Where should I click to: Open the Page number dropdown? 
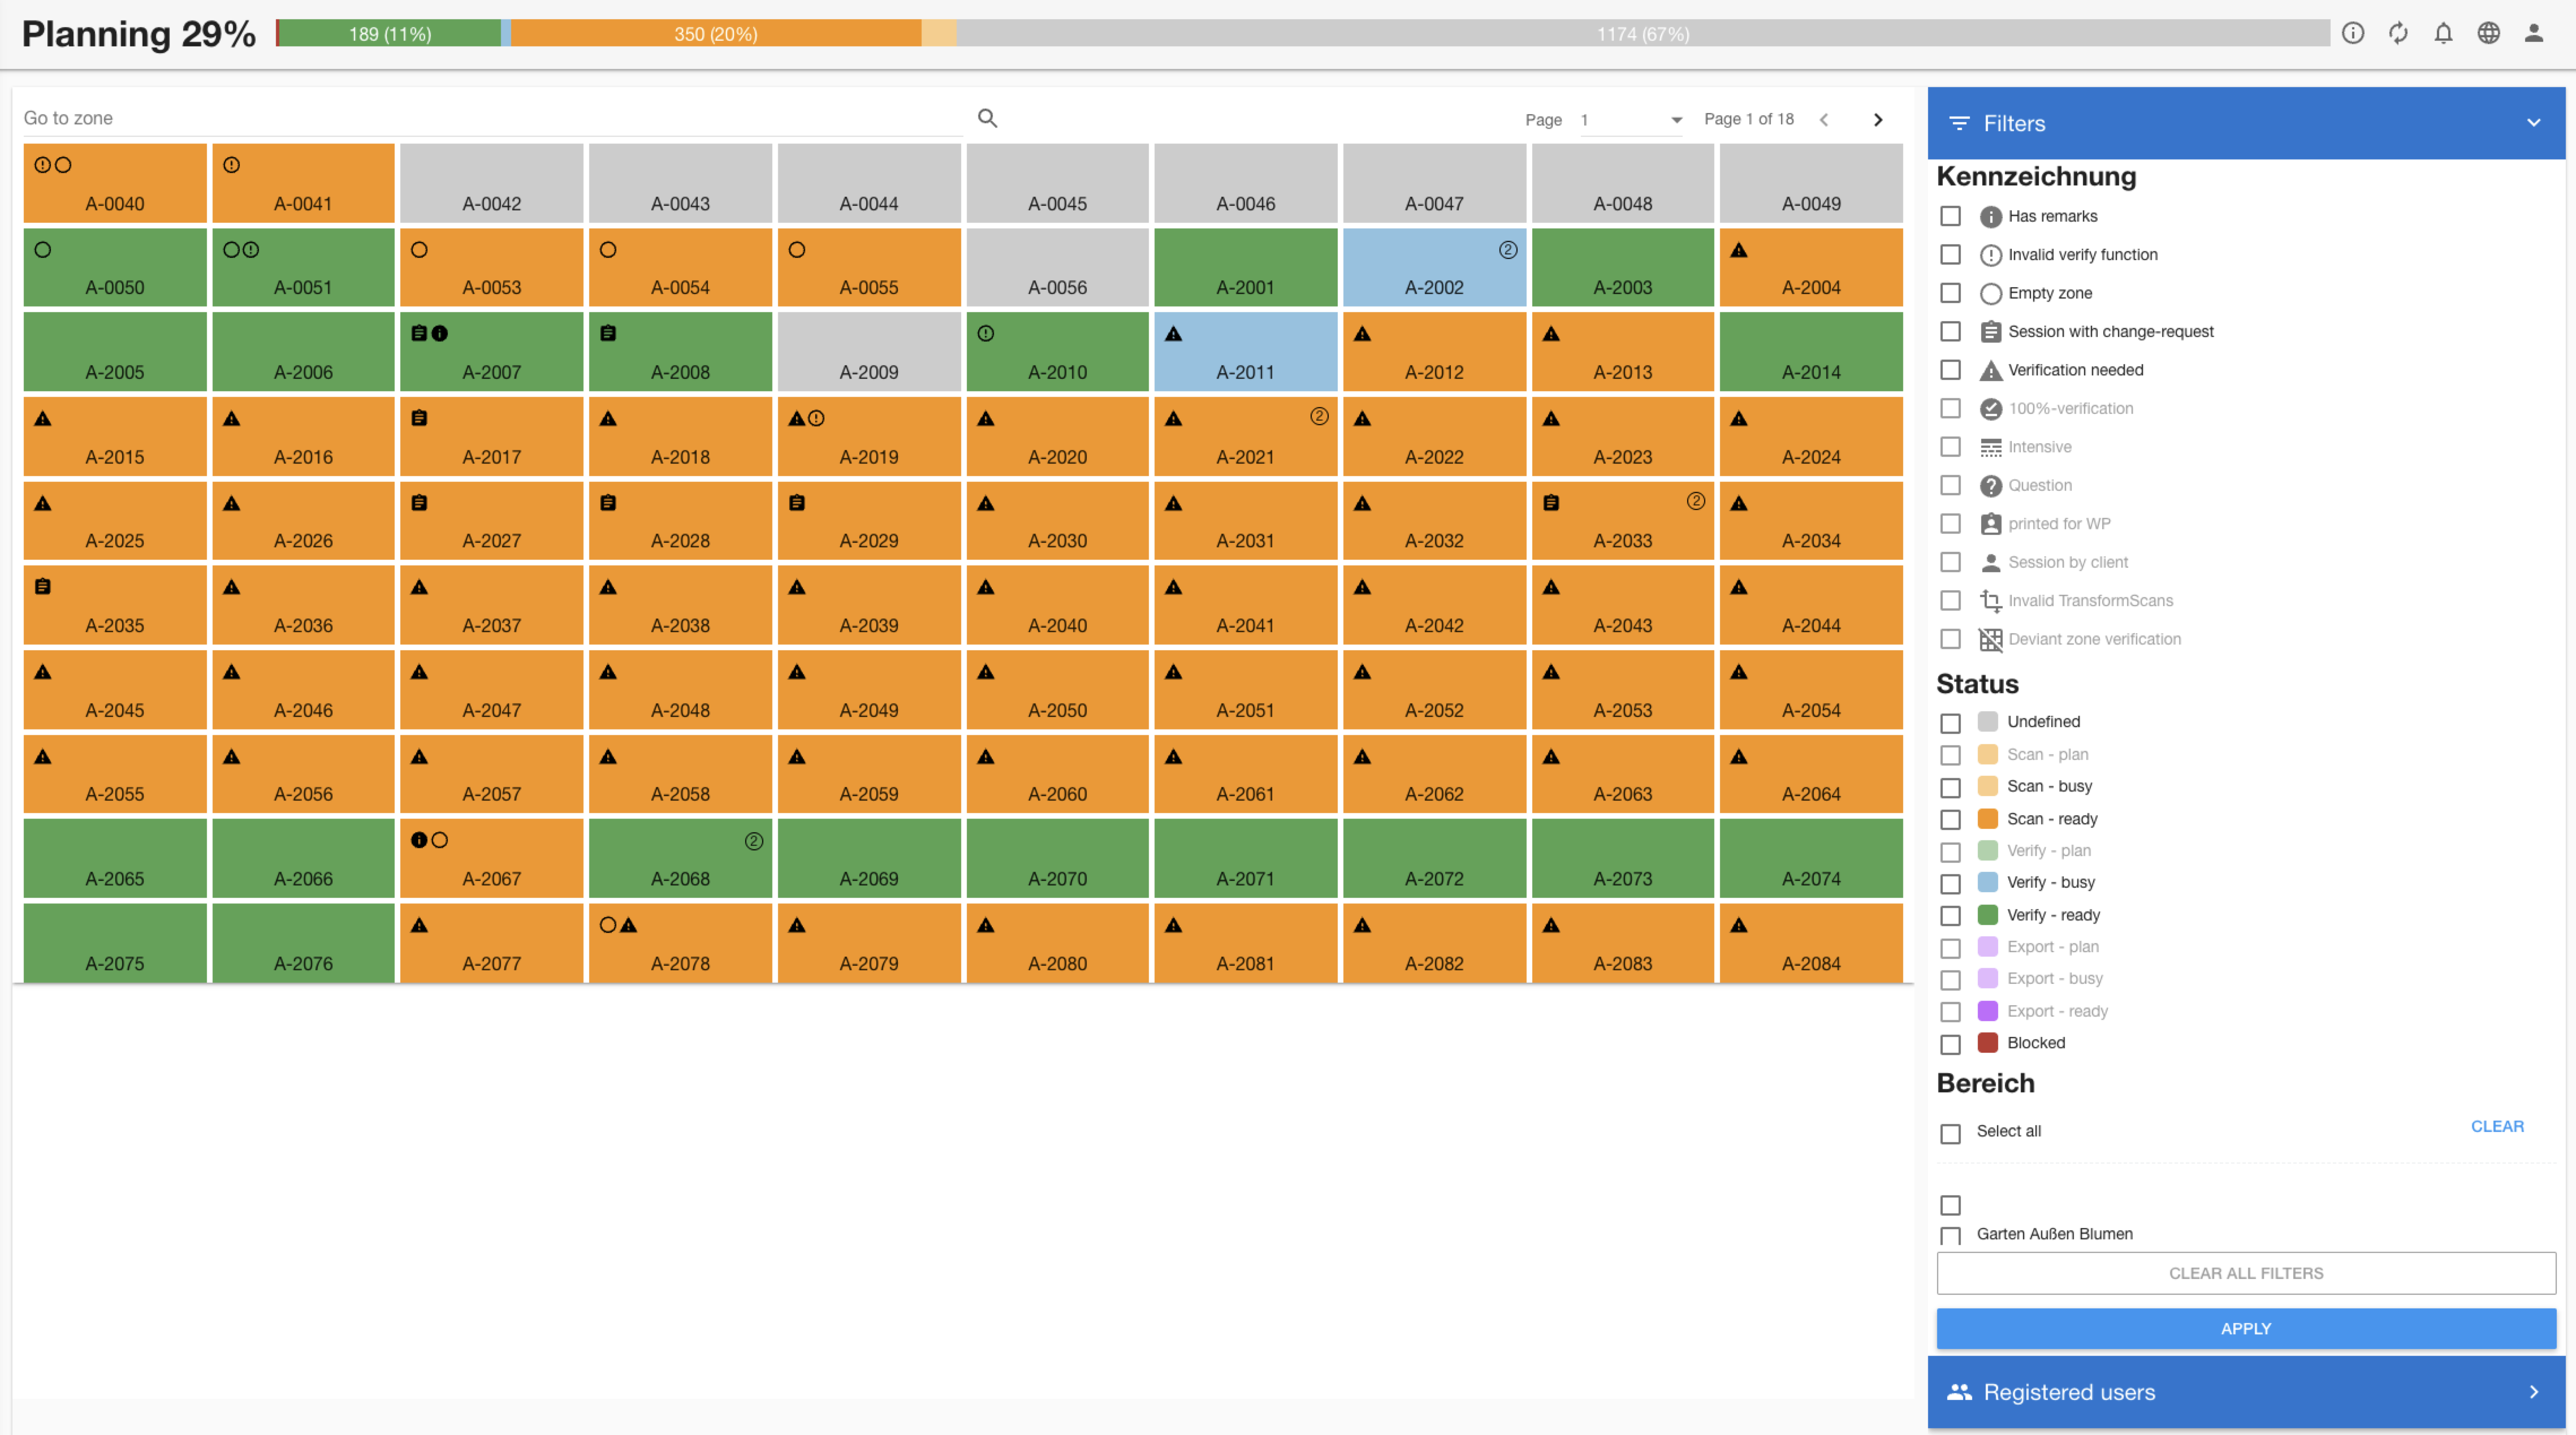[x=1631, y=120]
